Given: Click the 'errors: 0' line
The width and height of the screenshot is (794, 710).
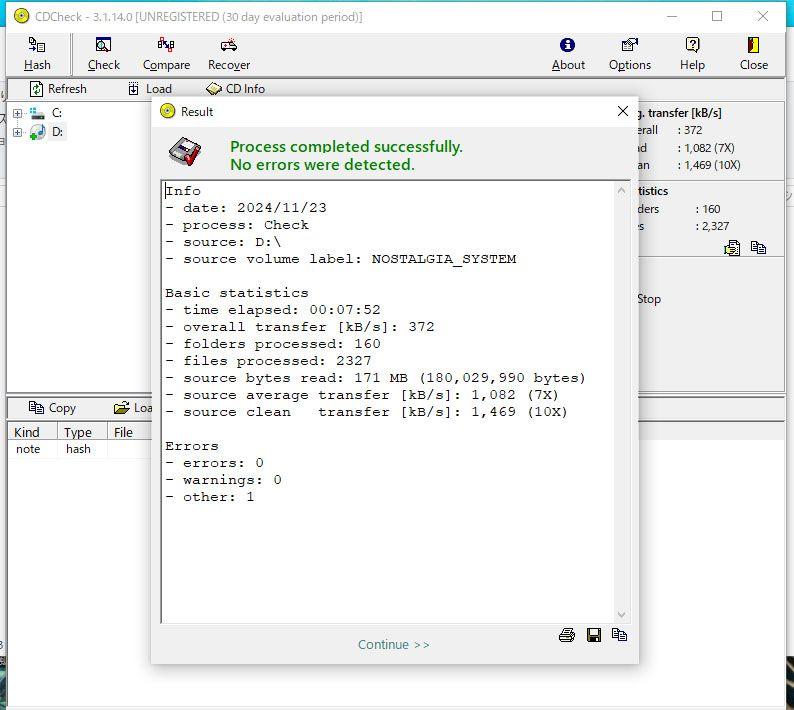Looking at the screenshot, I should pos(214,463).
